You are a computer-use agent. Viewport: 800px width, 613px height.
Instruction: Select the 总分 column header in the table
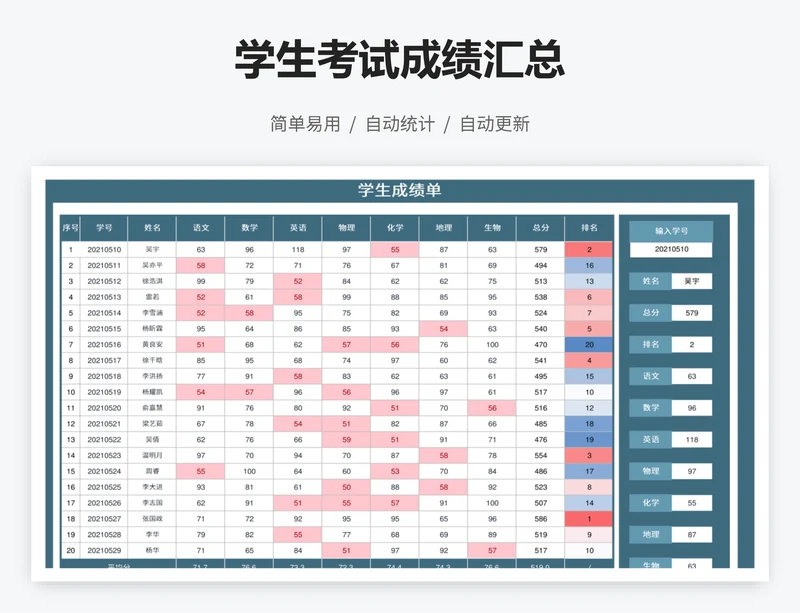(x=540, y=228)
